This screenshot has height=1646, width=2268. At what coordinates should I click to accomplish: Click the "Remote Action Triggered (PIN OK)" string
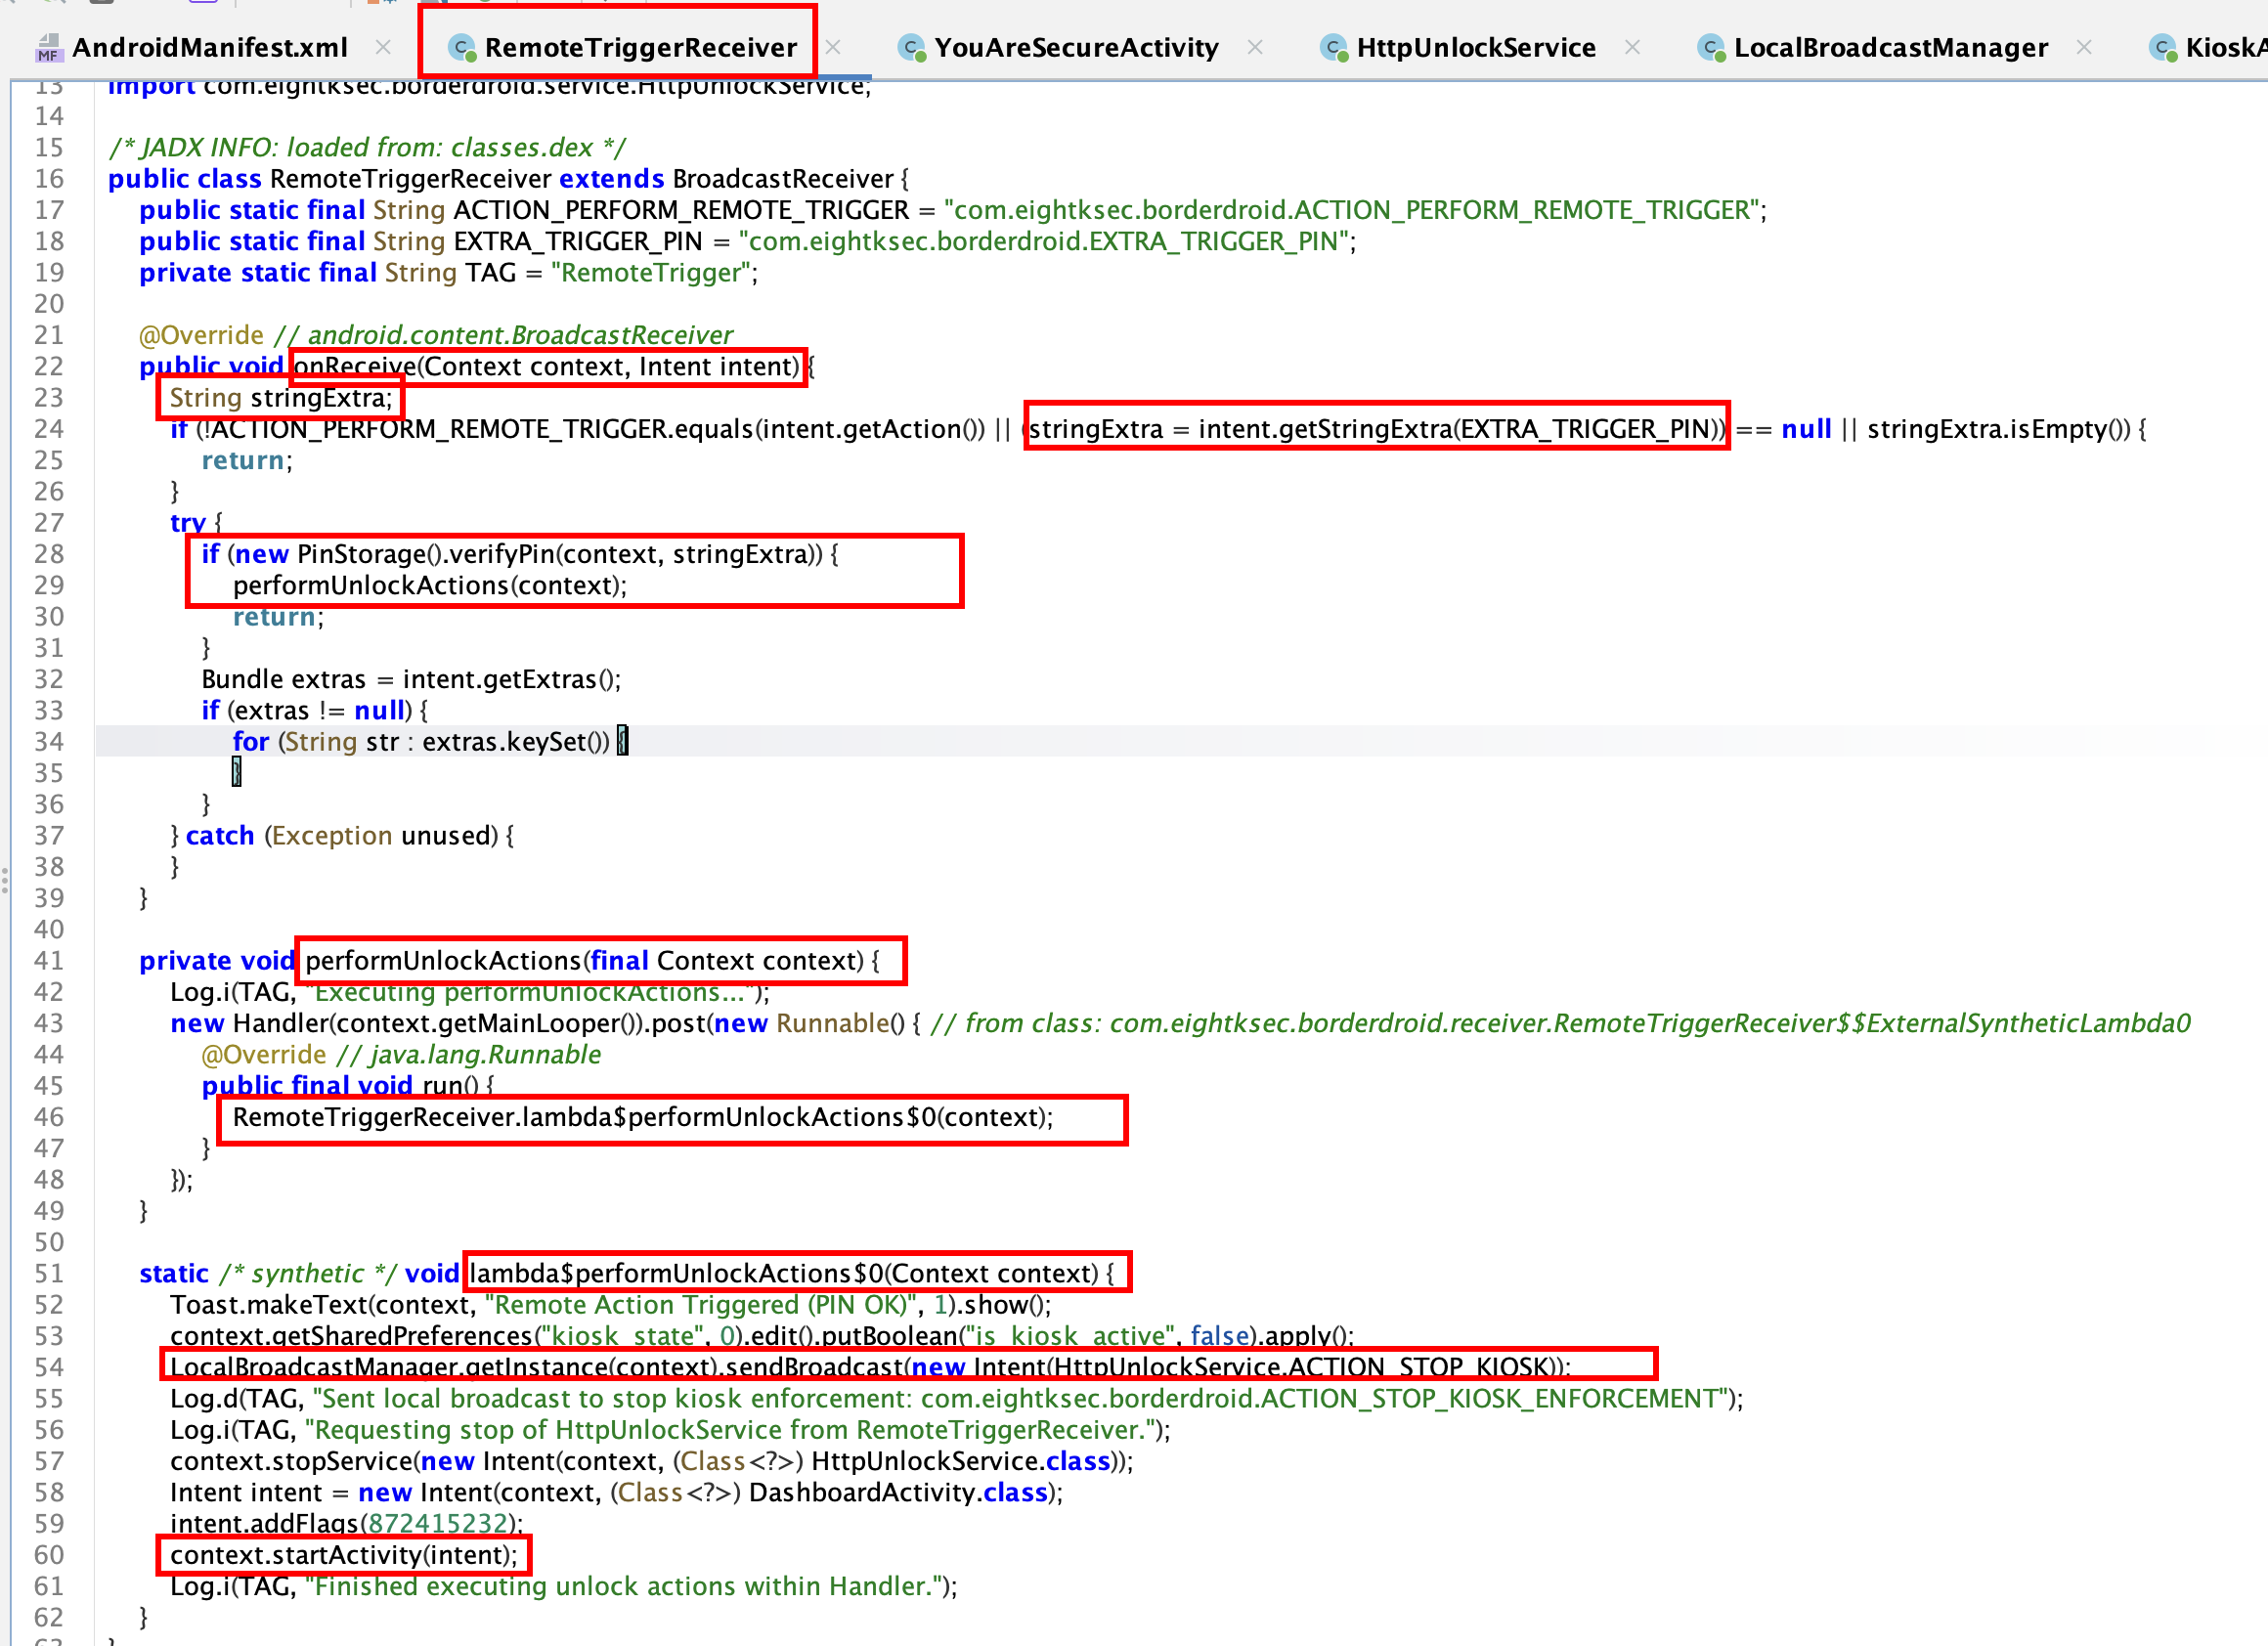[701, 1305]
